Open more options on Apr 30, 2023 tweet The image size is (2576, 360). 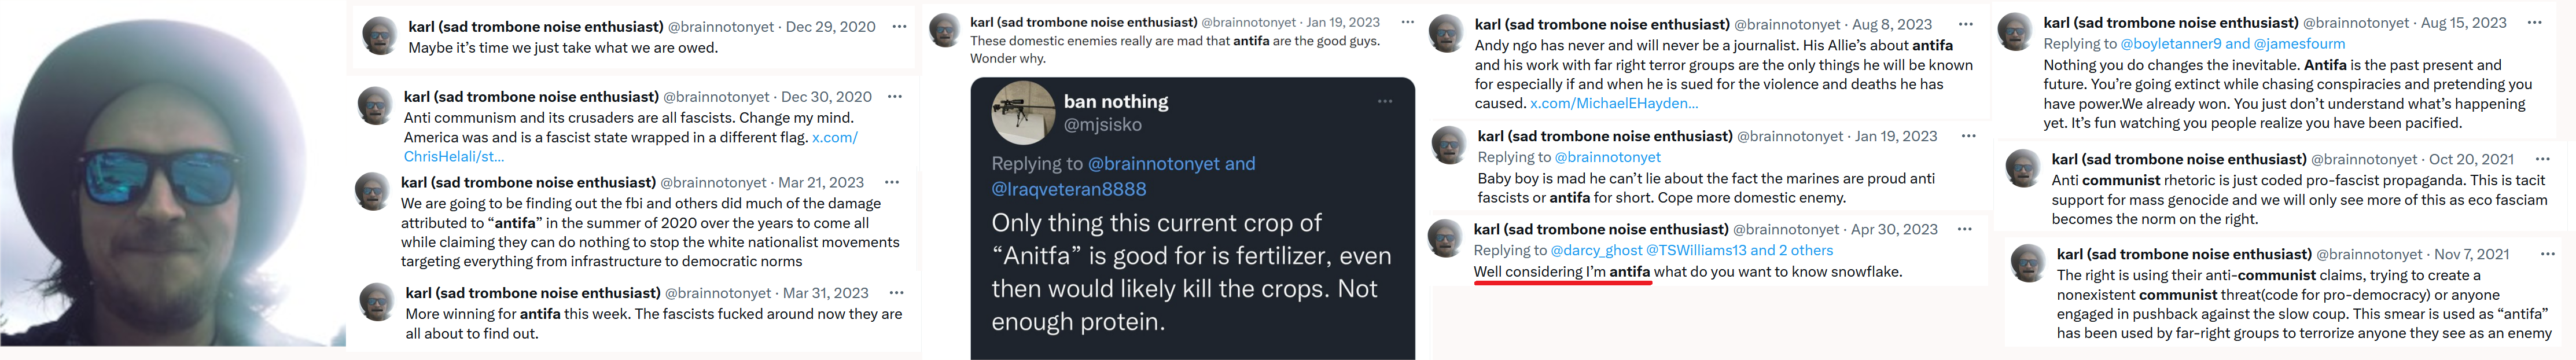pyautogui.click(x=1965, y=229)
